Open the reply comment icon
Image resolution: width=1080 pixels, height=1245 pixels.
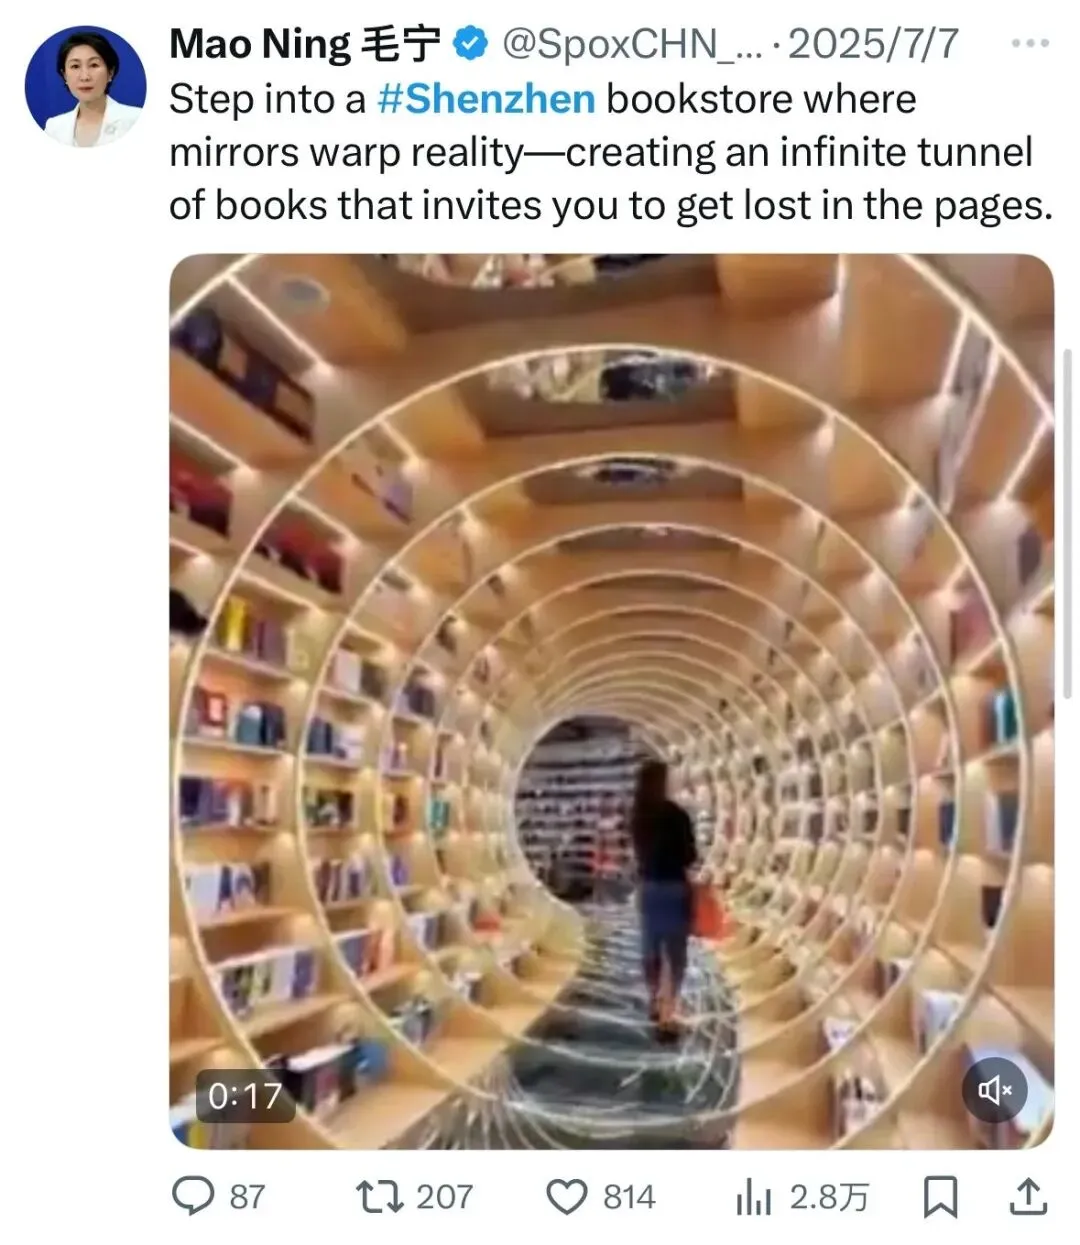pyautogui.click(x=193, y=1196)
